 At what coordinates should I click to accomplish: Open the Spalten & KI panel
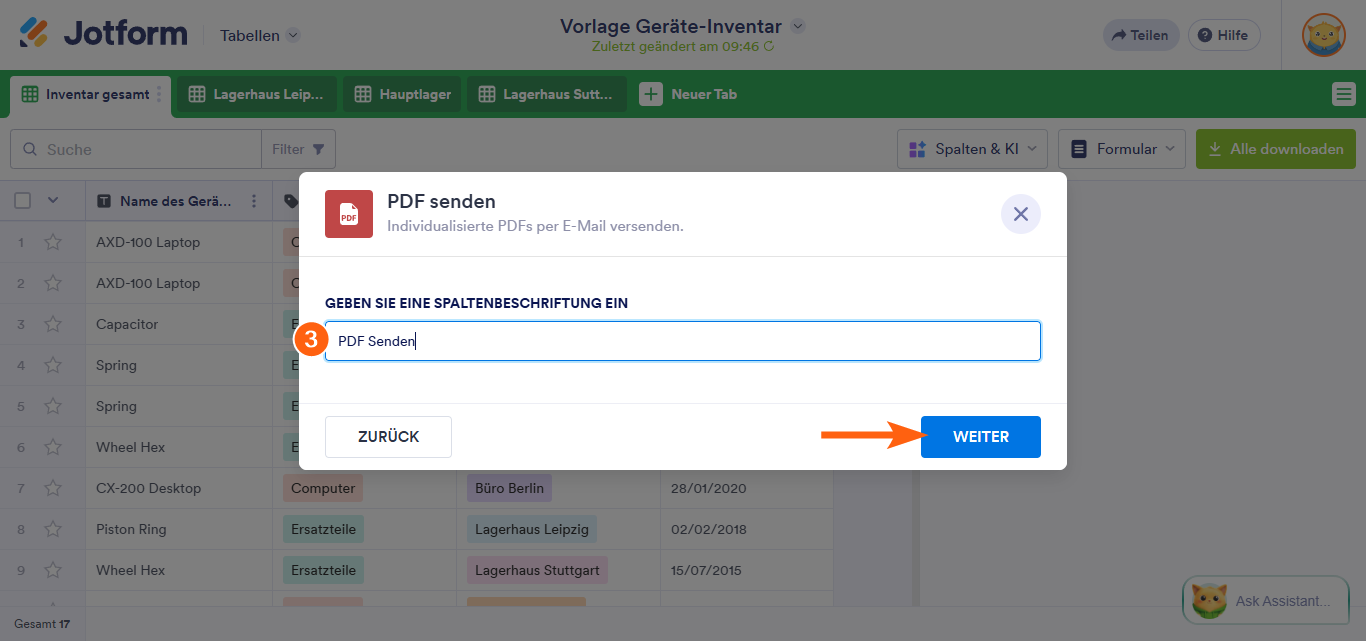pos(971,148)
